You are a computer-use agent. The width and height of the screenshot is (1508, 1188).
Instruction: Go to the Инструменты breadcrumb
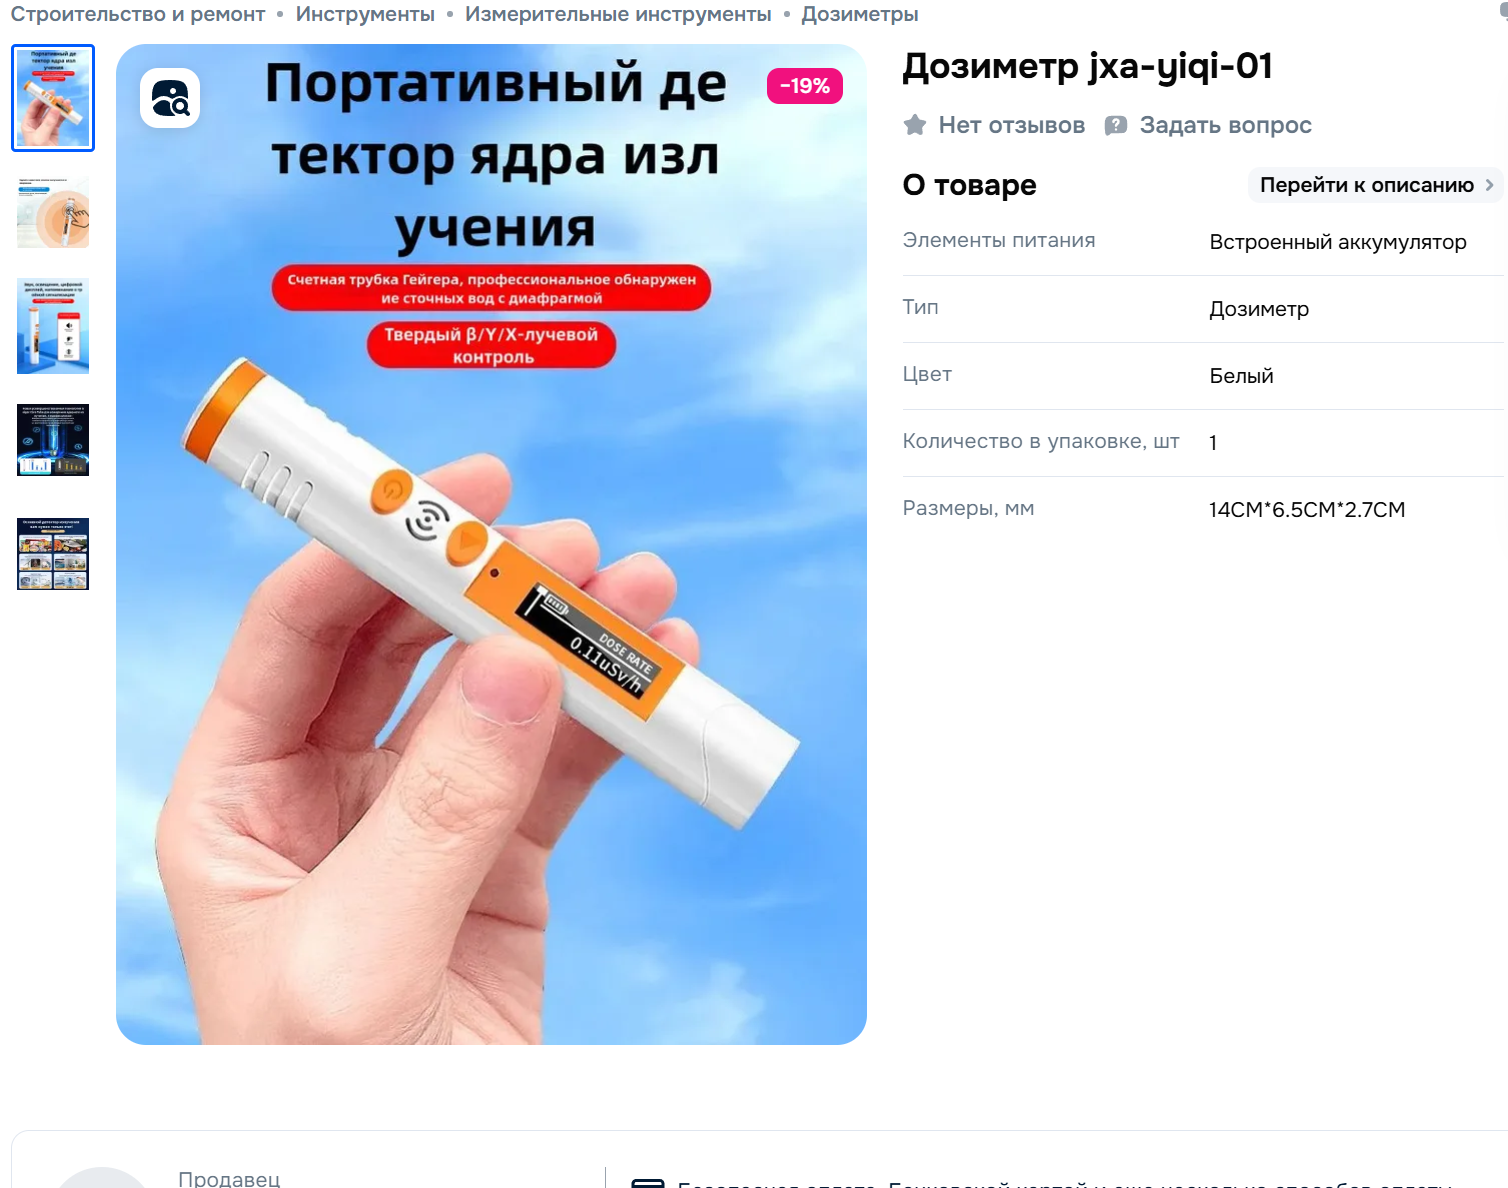365,14
